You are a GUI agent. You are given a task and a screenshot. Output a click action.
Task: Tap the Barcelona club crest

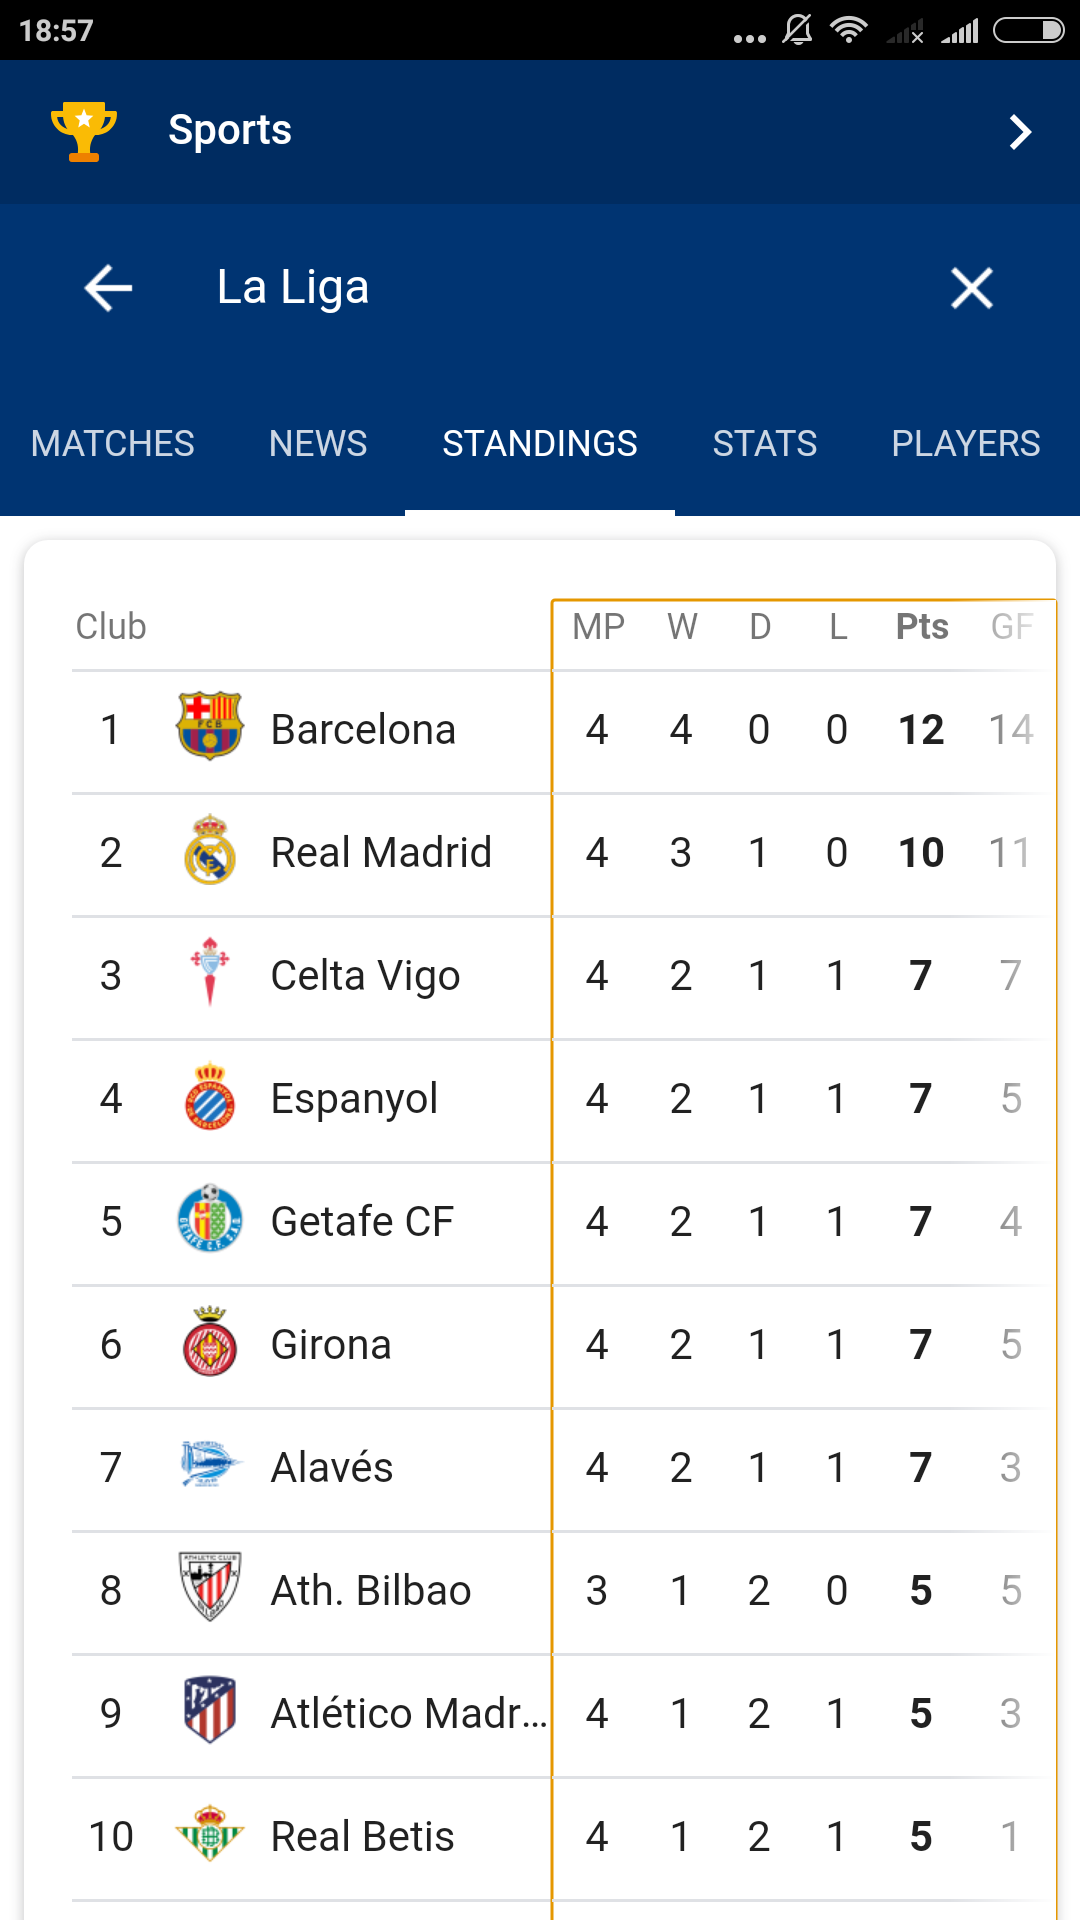click(x=210, y=727)
